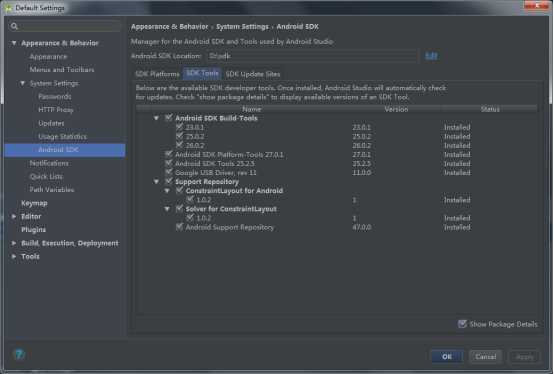
Task: Uncheck Android Support Repository checkbox
Action: (179, 227)
